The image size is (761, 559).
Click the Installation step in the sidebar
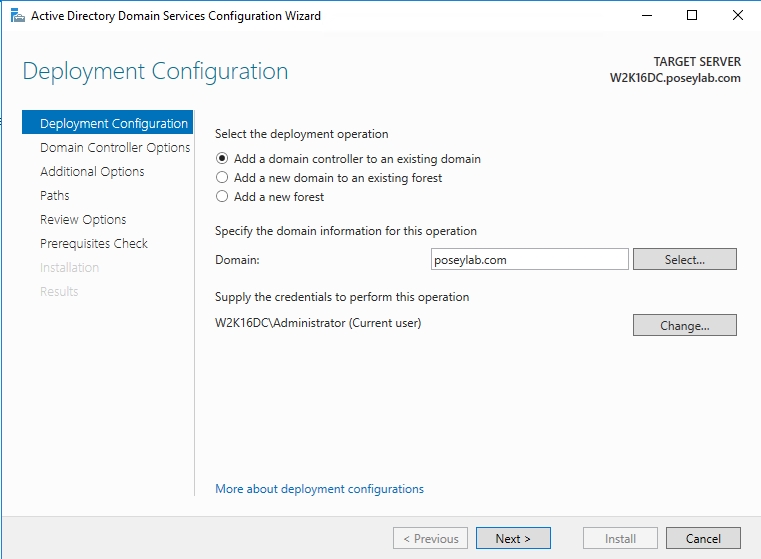pyautogui.click(x=69, y=267)
